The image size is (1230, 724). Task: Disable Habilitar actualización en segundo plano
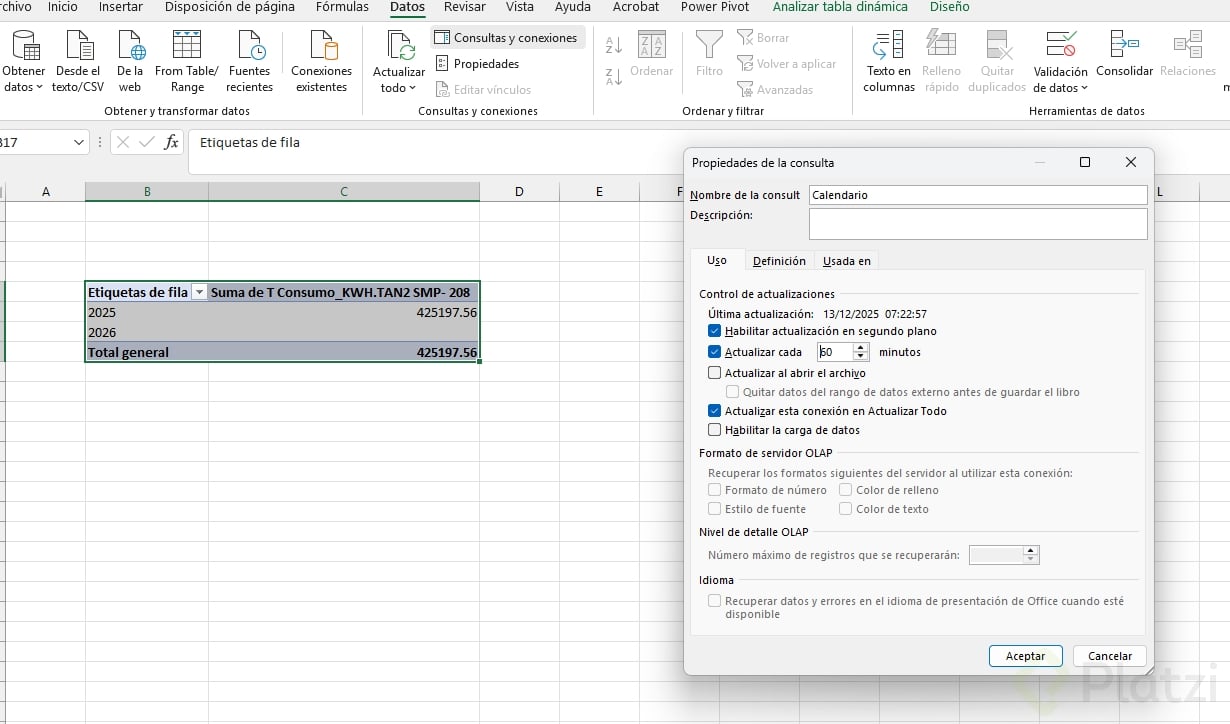pos(714,331)
